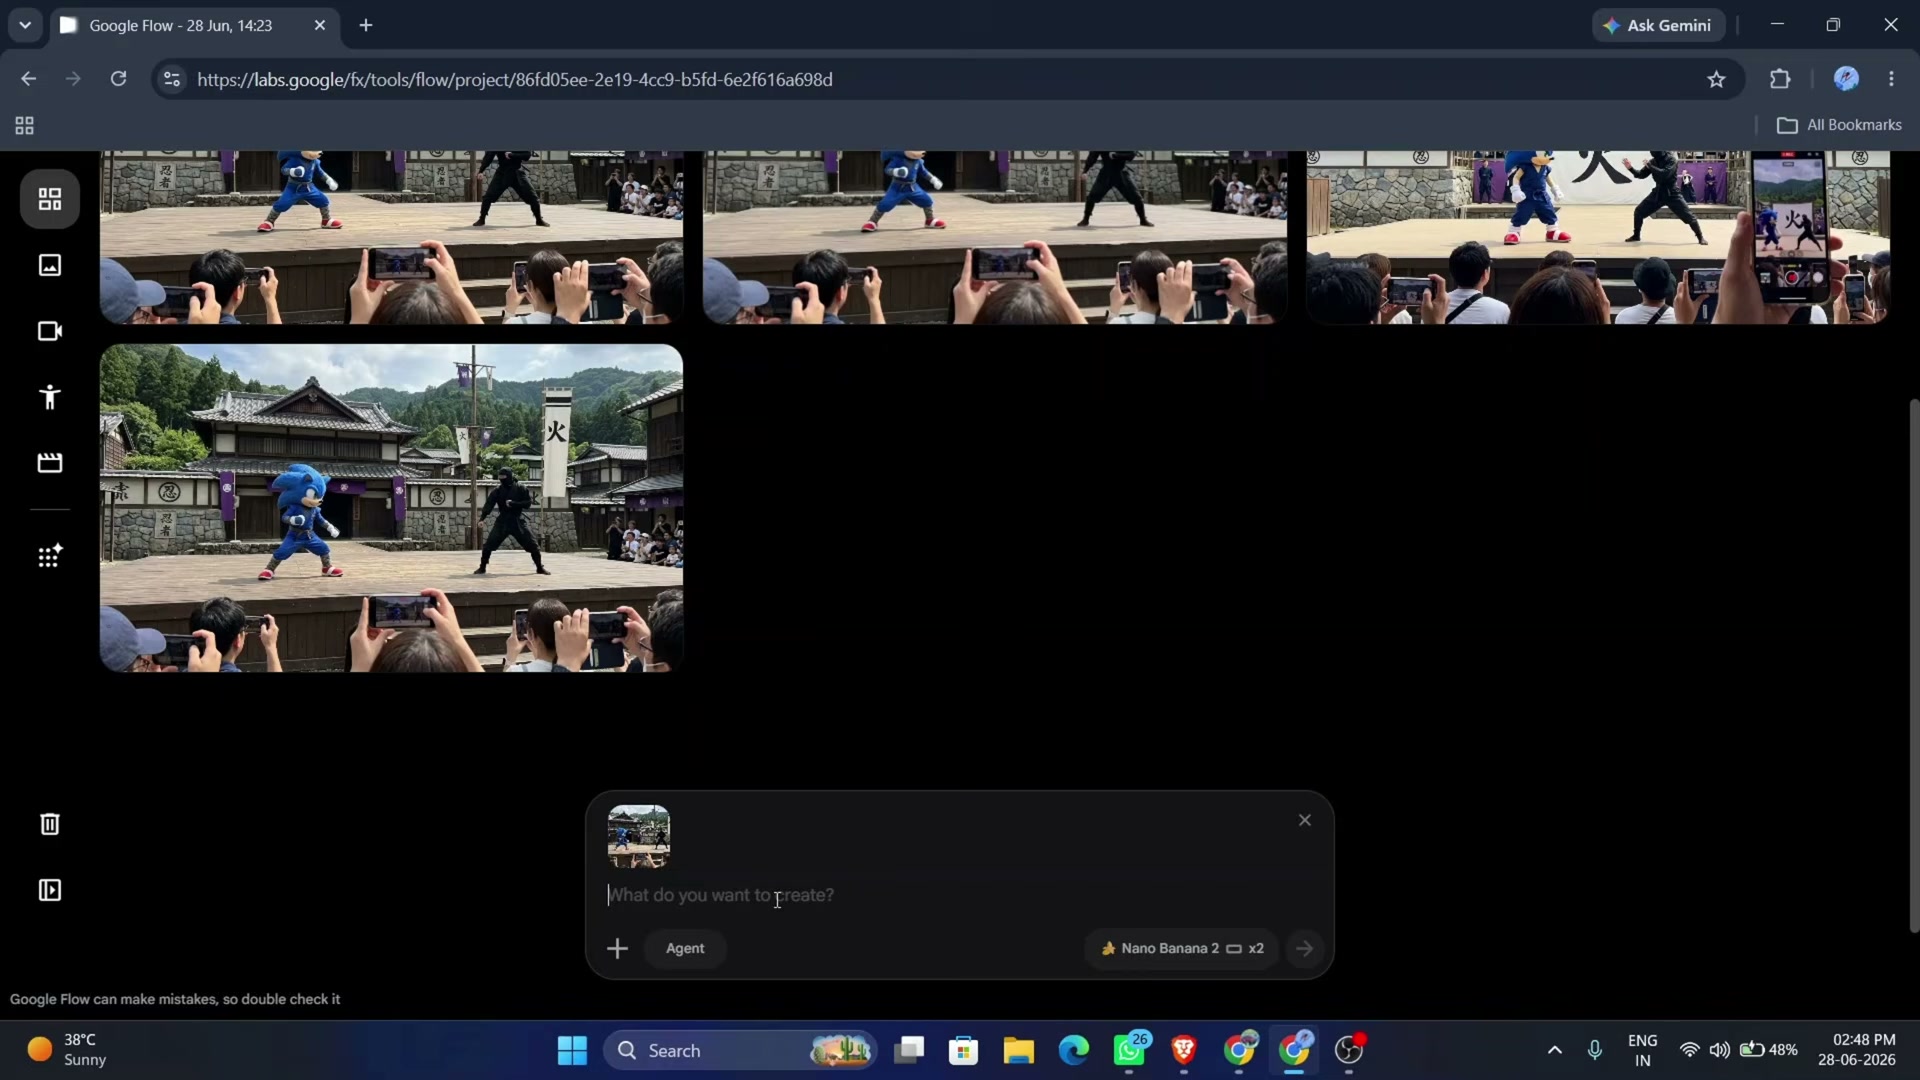Open the battery 48% status
The width and height of the screenshot is (1920, 1080).
click(1768, 1050)
